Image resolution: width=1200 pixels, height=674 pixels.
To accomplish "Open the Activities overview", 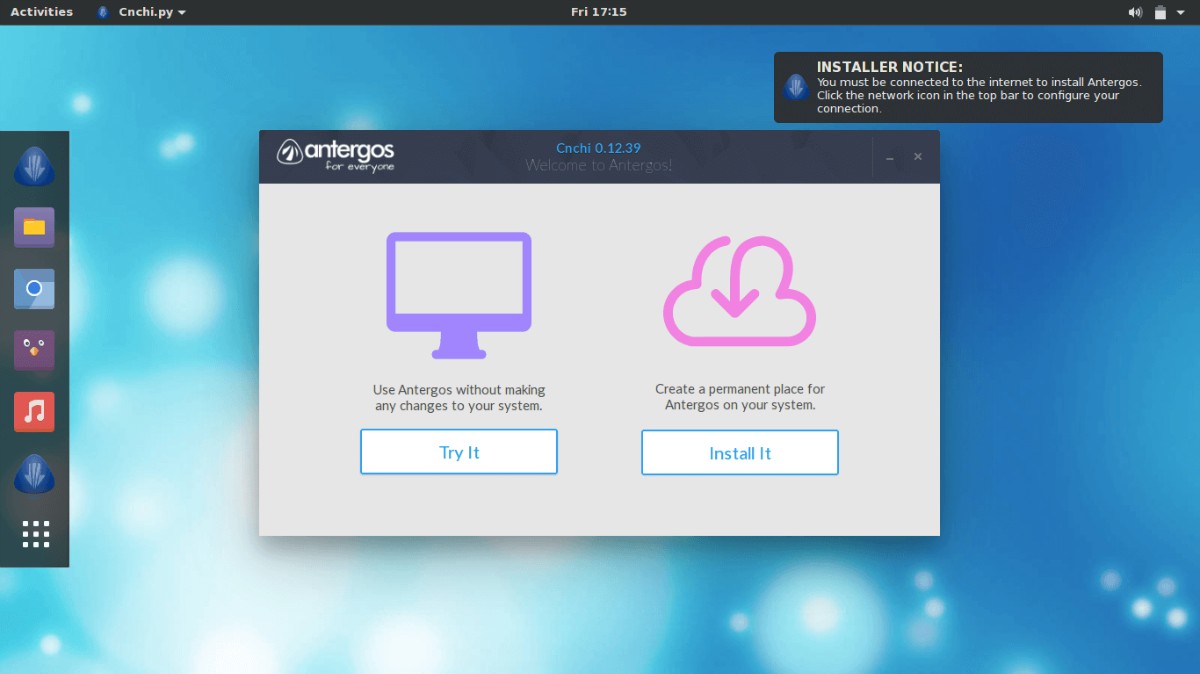I will click(42, 12).
